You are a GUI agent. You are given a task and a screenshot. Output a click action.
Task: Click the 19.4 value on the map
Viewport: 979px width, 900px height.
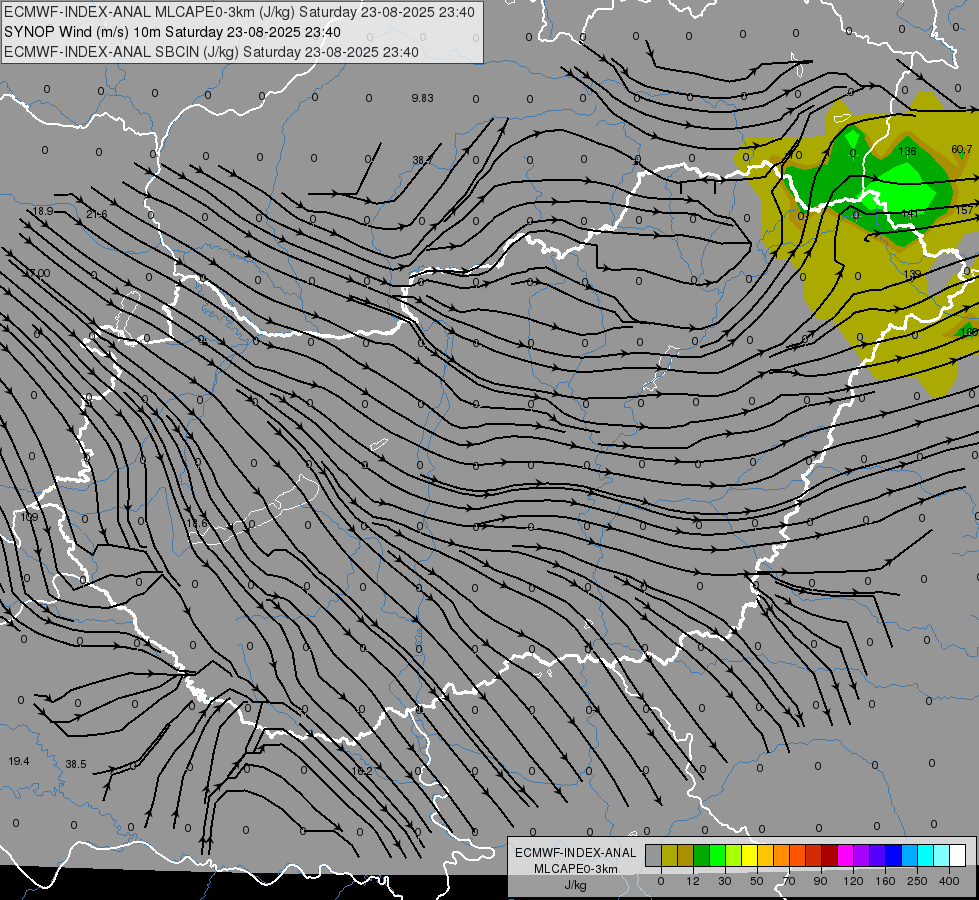pyautogui.click(x=19, y=761)
